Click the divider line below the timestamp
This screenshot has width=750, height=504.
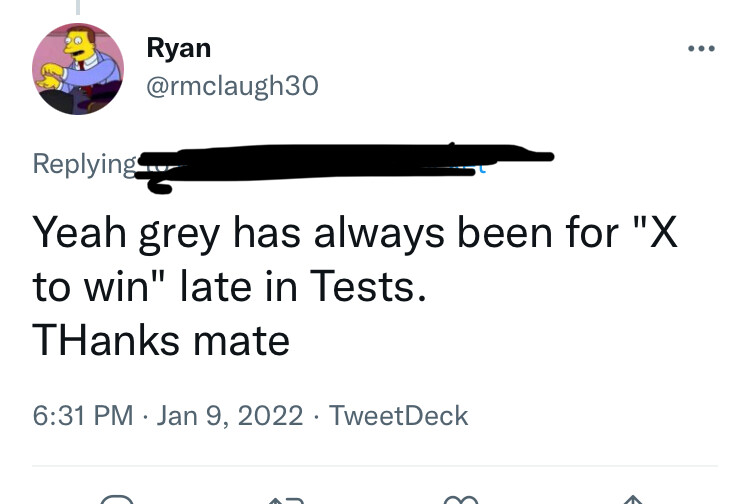[x=375, y=466]
